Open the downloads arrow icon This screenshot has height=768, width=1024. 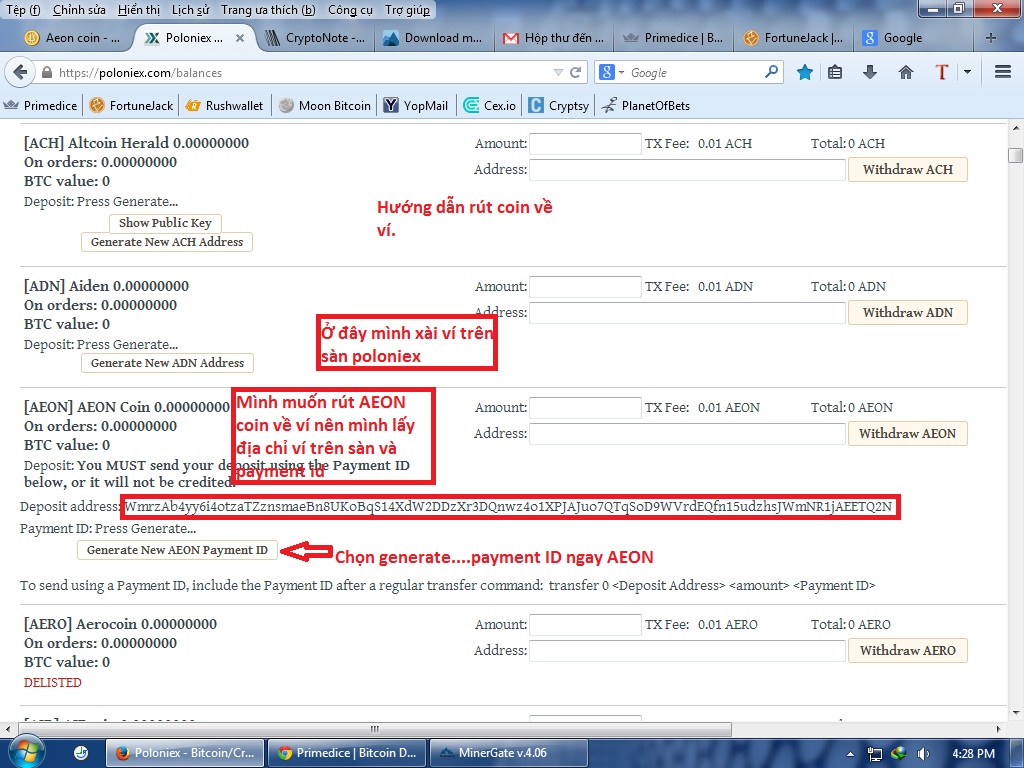pos(869,72)
